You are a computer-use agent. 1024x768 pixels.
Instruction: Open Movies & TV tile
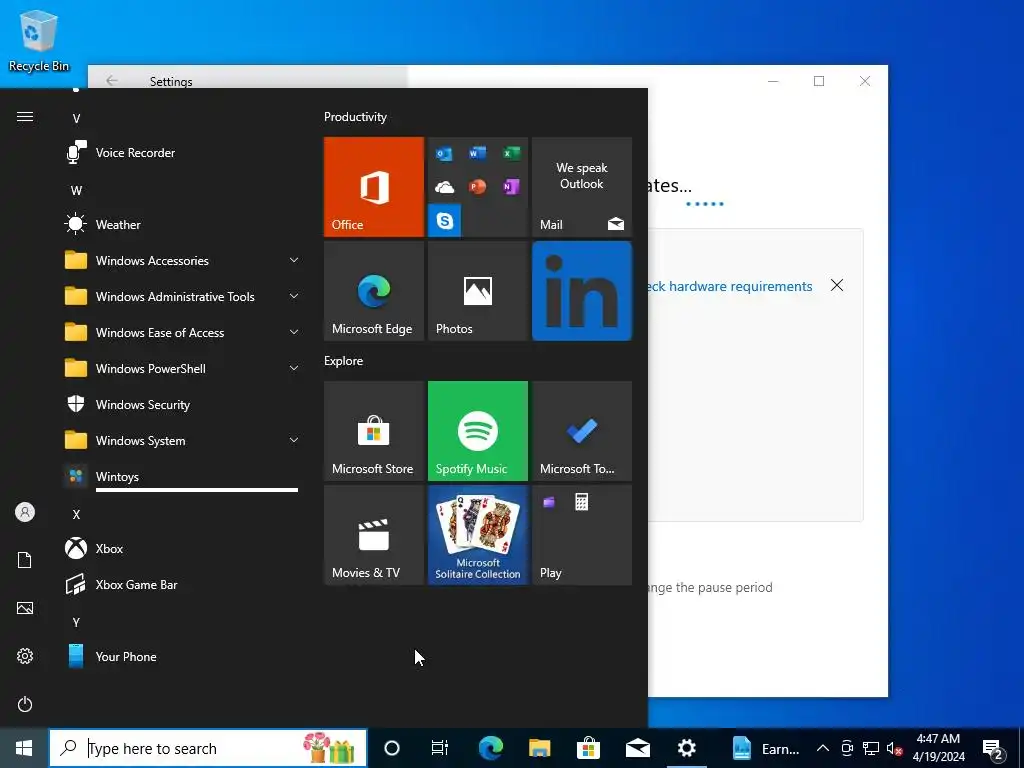click(374, 535)
